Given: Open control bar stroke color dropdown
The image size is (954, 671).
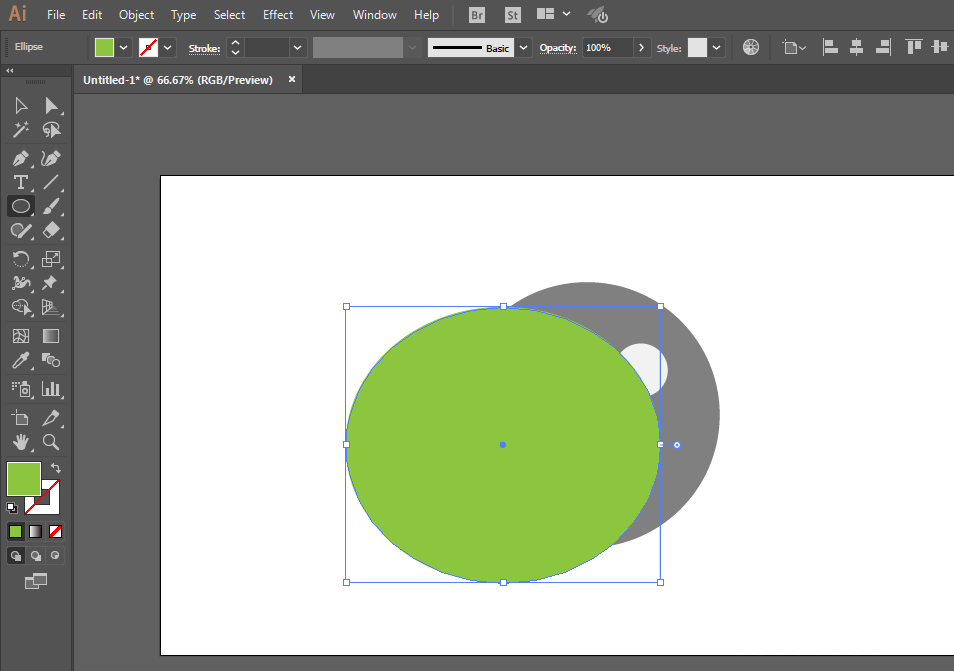Looking at the screenshot, I should click(167, 47).
